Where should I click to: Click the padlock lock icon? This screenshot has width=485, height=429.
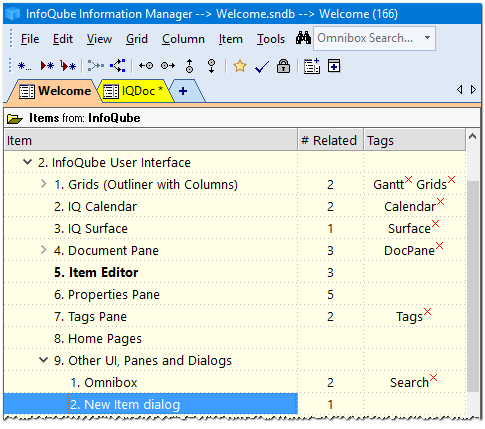[283, 66]
